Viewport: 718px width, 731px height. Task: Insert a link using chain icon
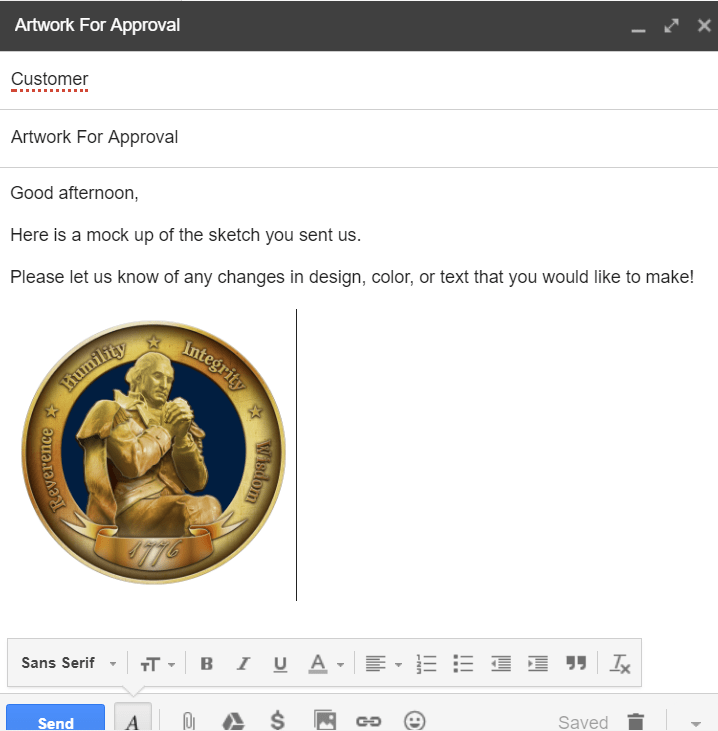tap(369, 721)
